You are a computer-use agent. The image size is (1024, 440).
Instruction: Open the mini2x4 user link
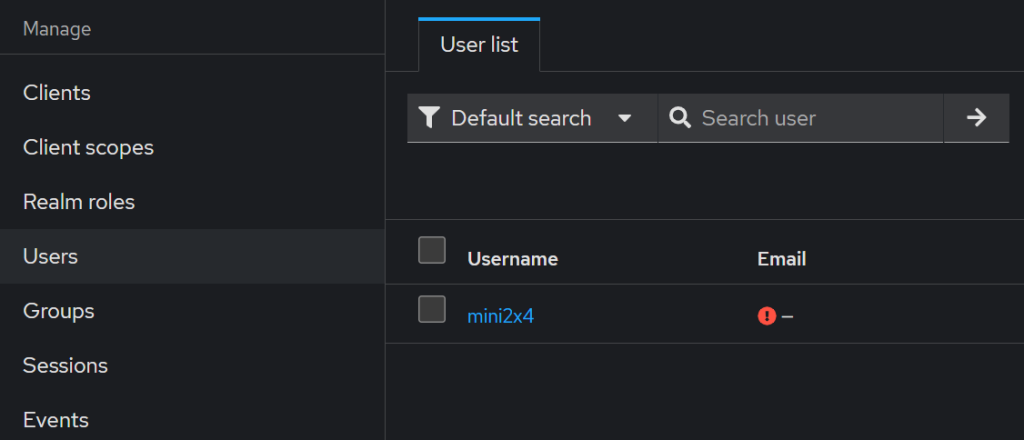click(x=500, y=317)
